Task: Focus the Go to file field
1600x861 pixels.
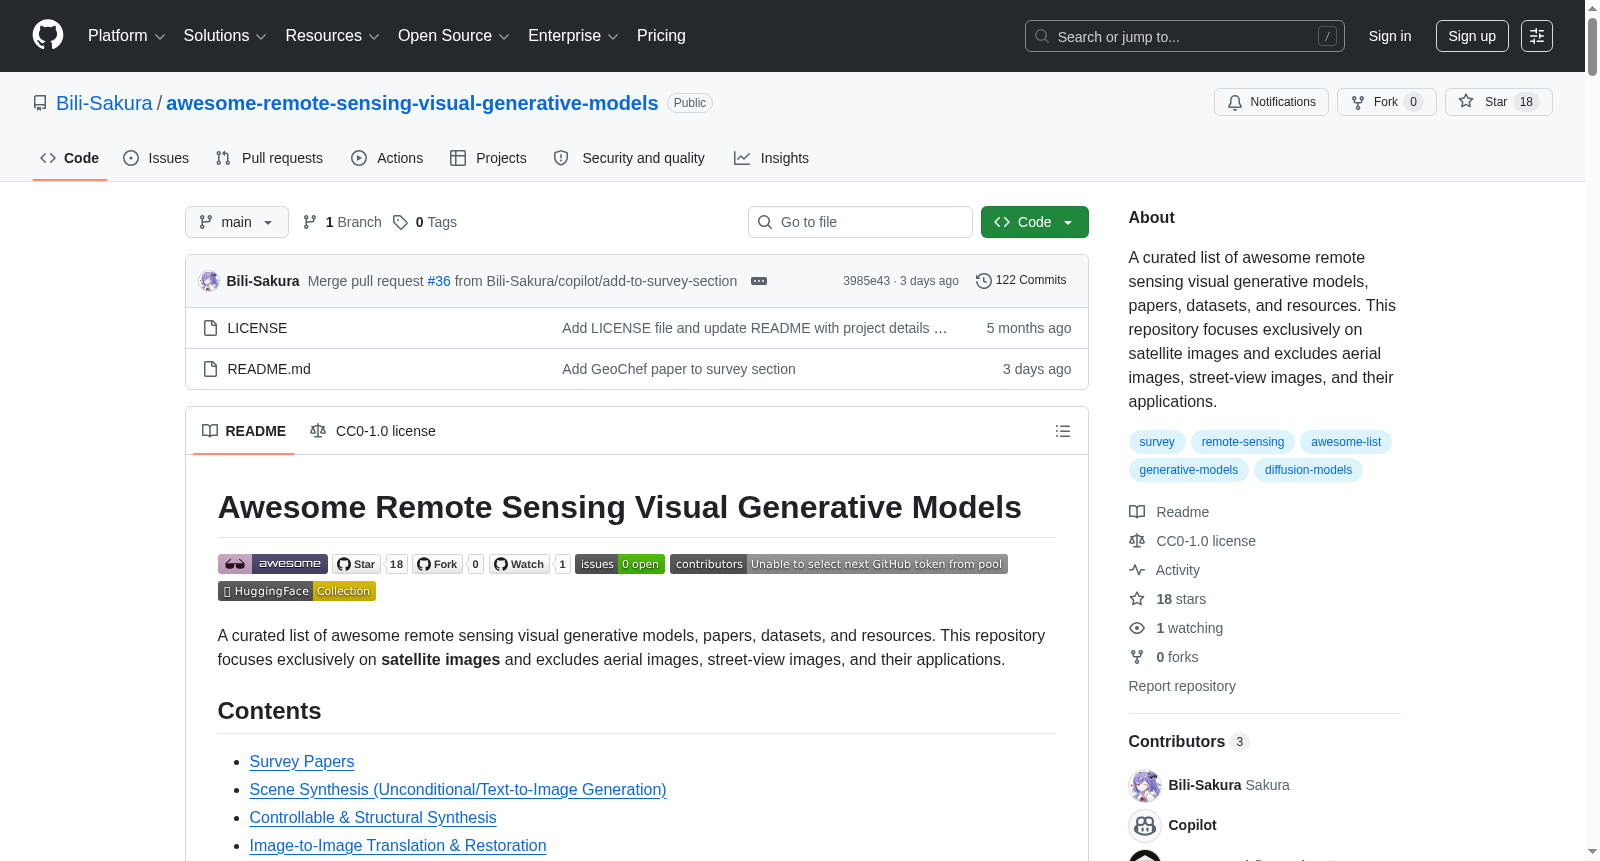Action: tap(860, 222)
